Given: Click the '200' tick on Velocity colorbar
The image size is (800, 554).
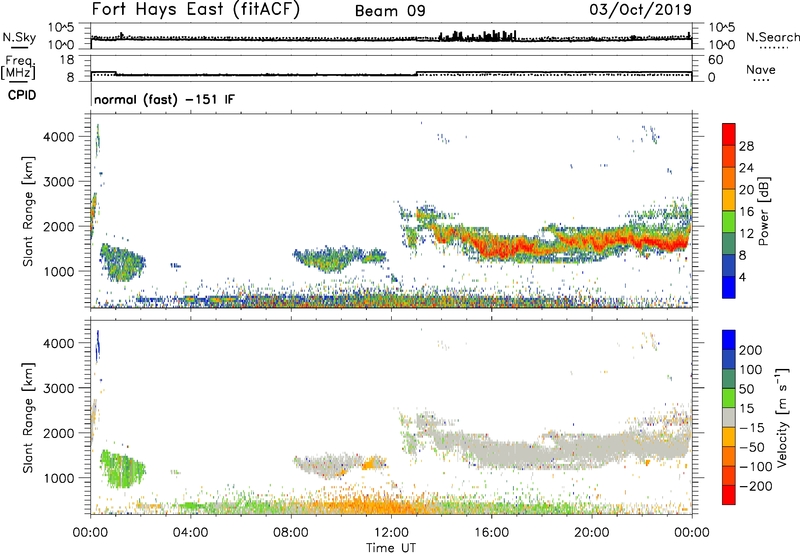Looking at the screenshot, I should pyautogui.click(x=751, y=350).
